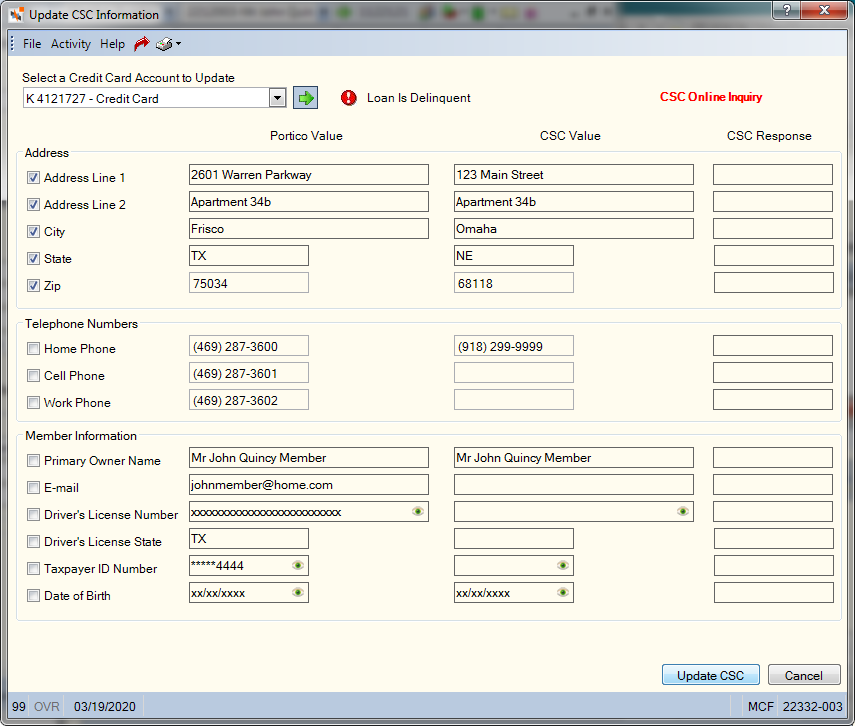
Task: Enable the Driver's License Number checkbox
Action: click(33, 515)
